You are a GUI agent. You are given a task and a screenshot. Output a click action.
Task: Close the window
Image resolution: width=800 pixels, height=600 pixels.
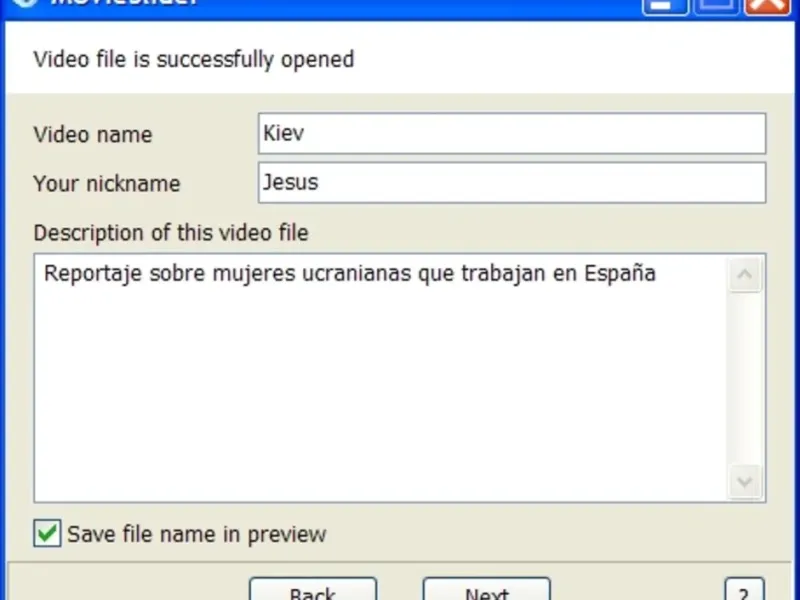tap(767, 6)
